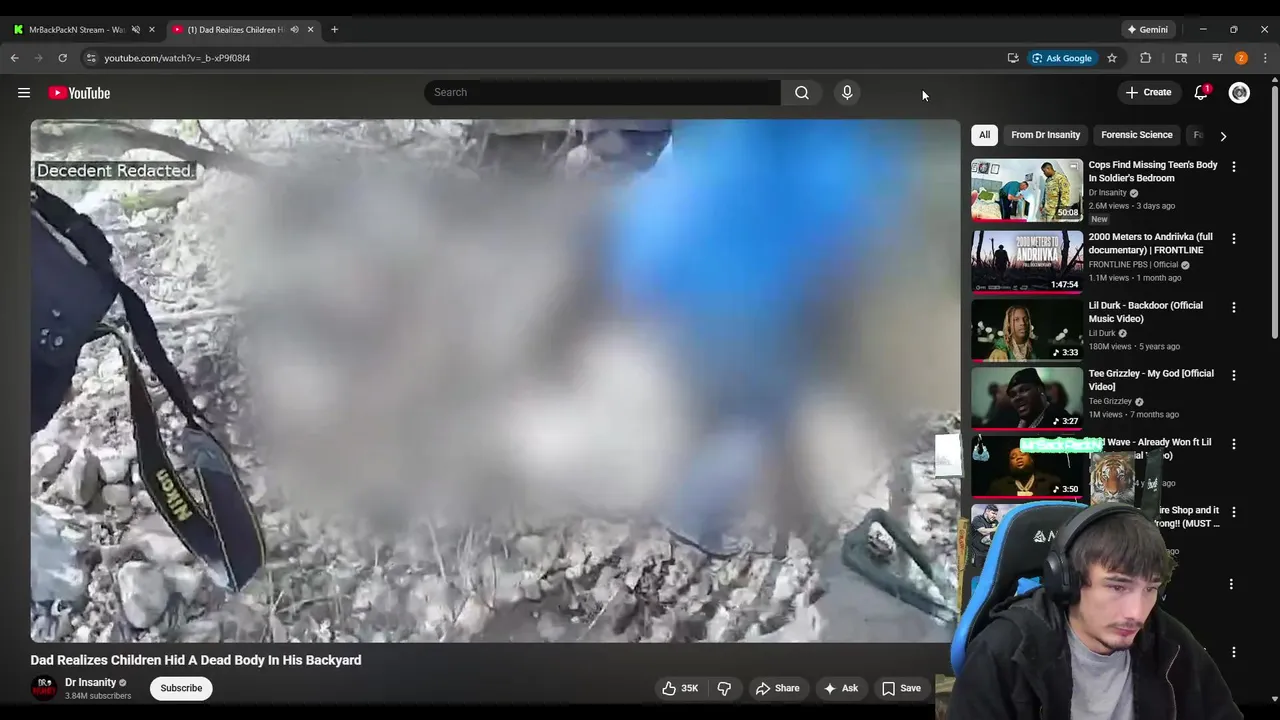This screenshot has height=720, width=1280.
Task: Open the side panel icon in toolbar
Action: [1181, 58]
